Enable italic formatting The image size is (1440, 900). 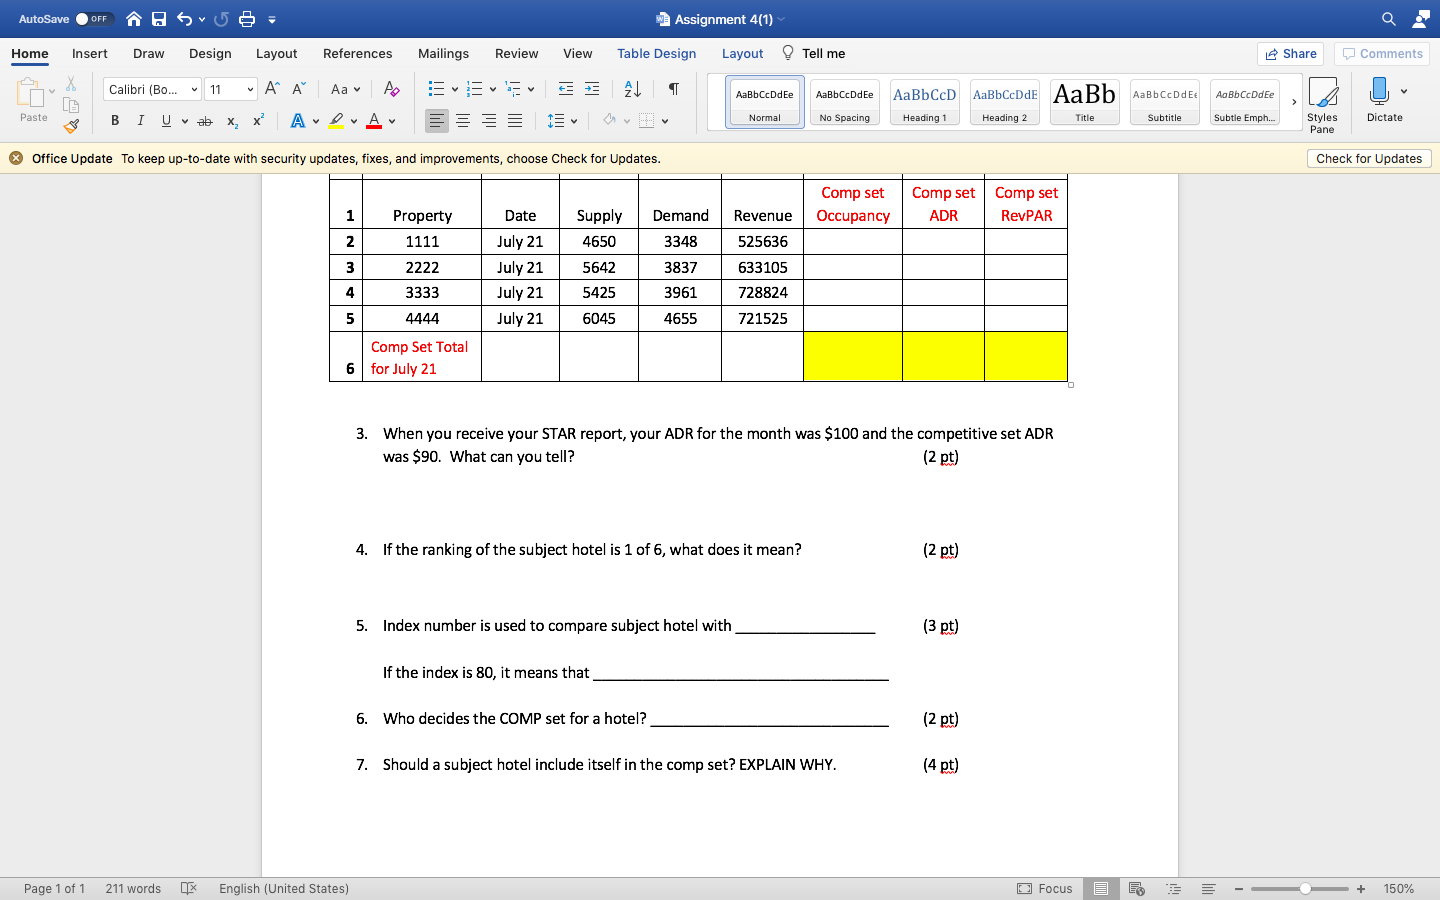pos(140,121)
